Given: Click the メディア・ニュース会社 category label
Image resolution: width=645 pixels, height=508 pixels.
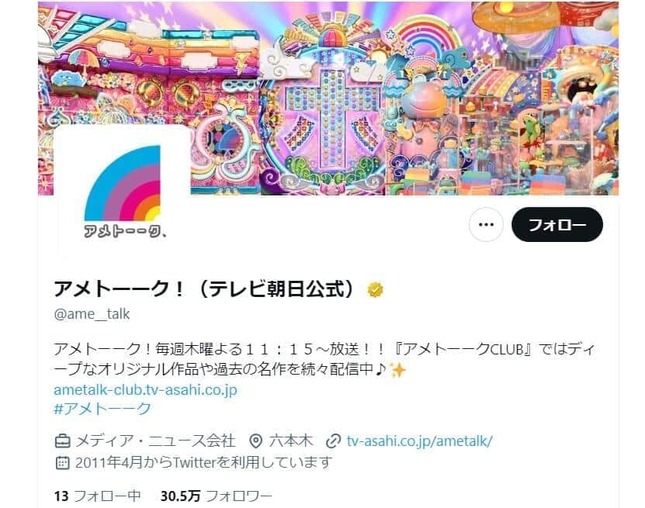Looking at the screenshot, I should coord(155,441).
